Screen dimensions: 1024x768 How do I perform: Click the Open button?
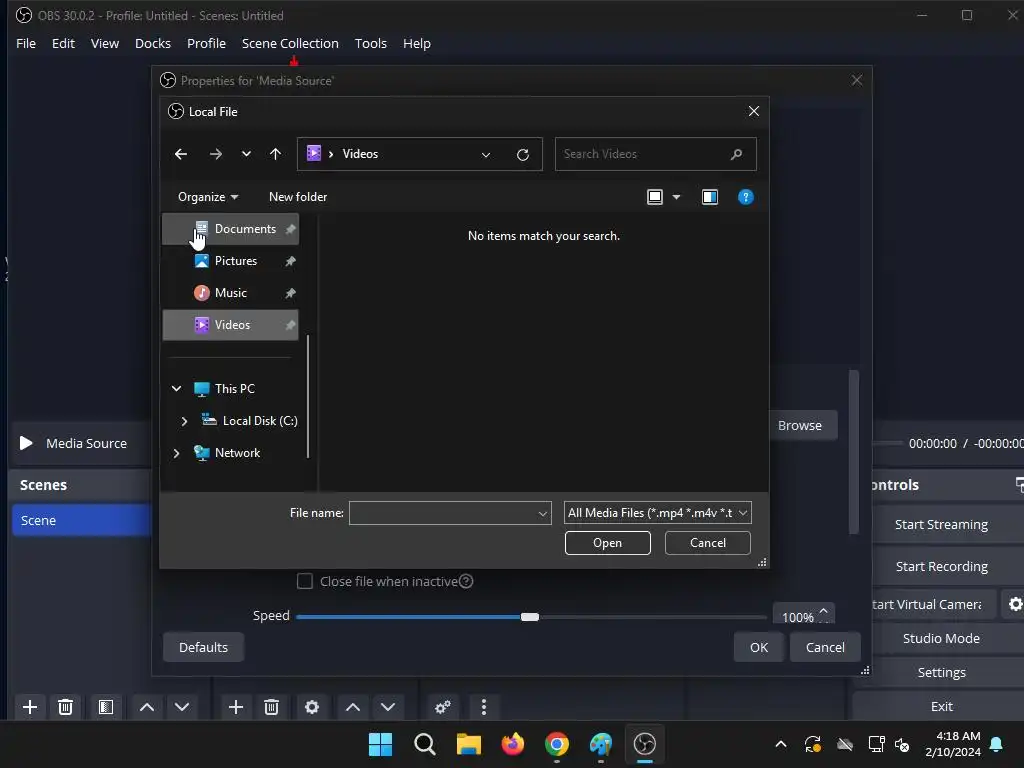[x=607, y=543]
